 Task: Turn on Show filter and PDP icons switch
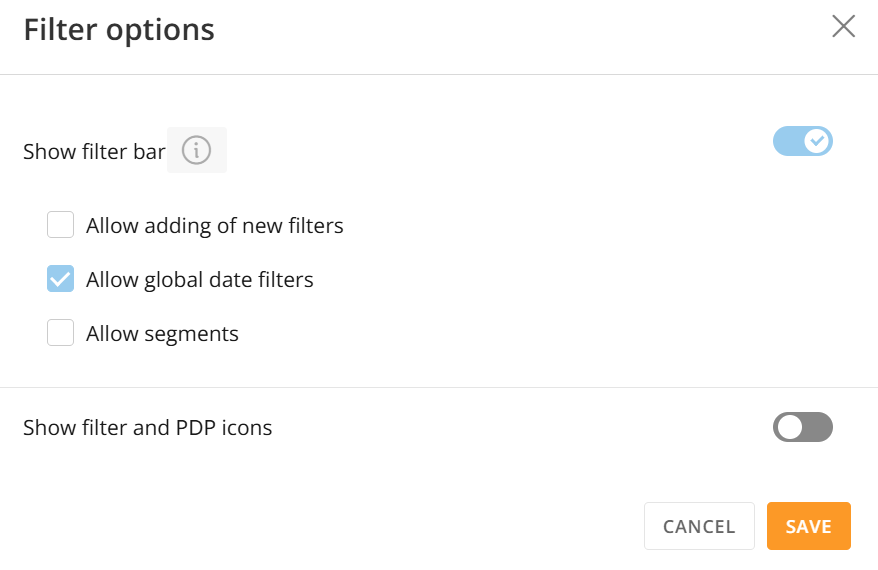tap(802, 427)
